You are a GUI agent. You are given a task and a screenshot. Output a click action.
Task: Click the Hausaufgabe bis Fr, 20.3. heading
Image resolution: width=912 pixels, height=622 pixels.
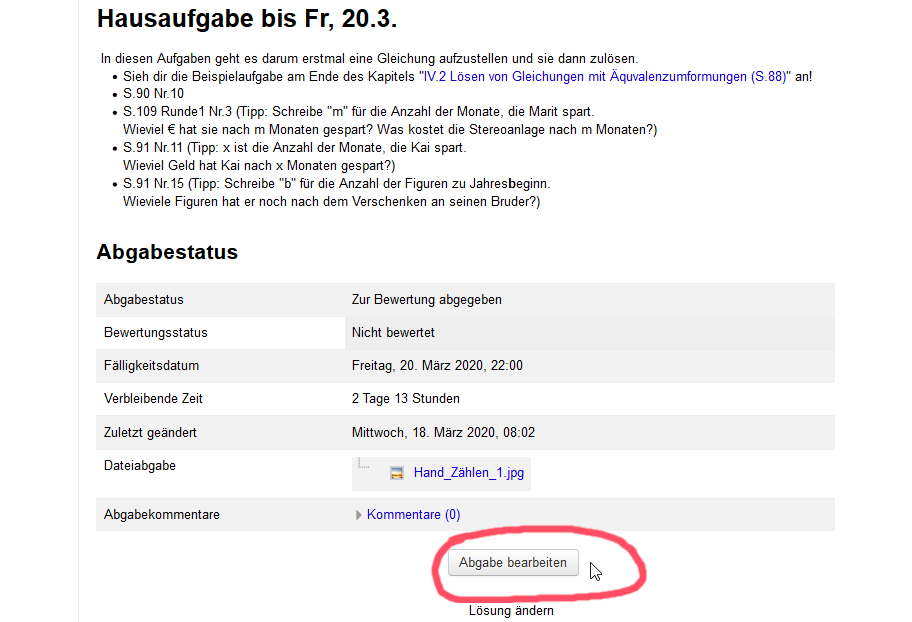coord(240,19)
